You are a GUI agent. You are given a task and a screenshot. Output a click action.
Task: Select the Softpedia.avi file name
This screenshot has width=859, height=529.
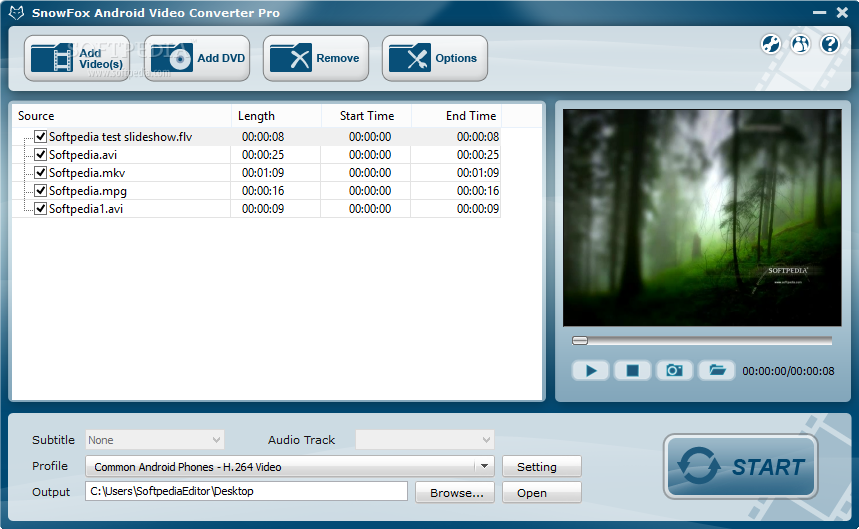83,154
